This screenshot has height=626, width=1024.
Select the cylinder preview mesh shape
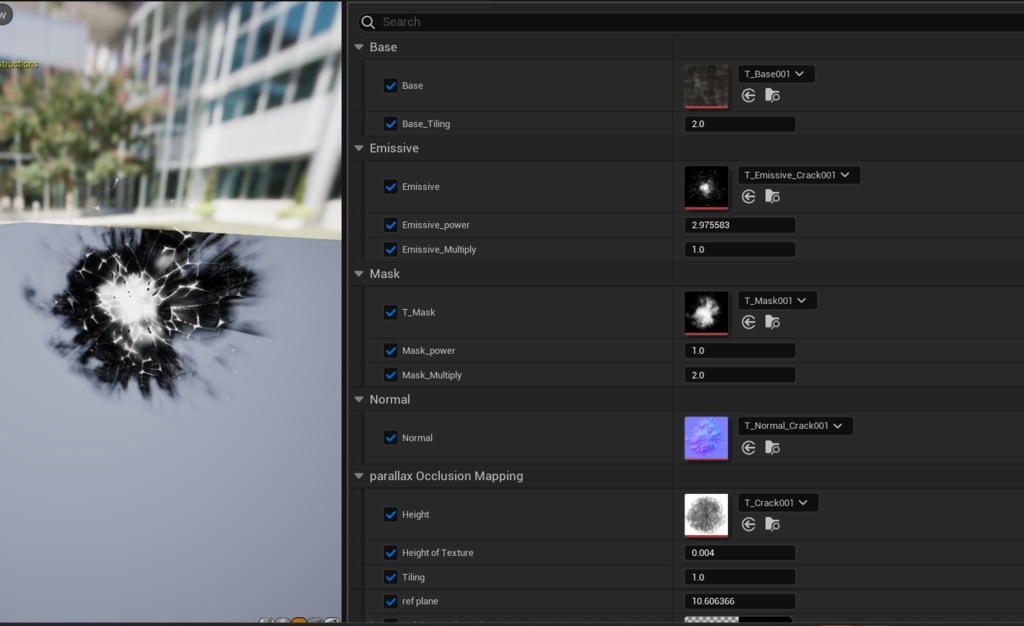[x=266, y=622]
